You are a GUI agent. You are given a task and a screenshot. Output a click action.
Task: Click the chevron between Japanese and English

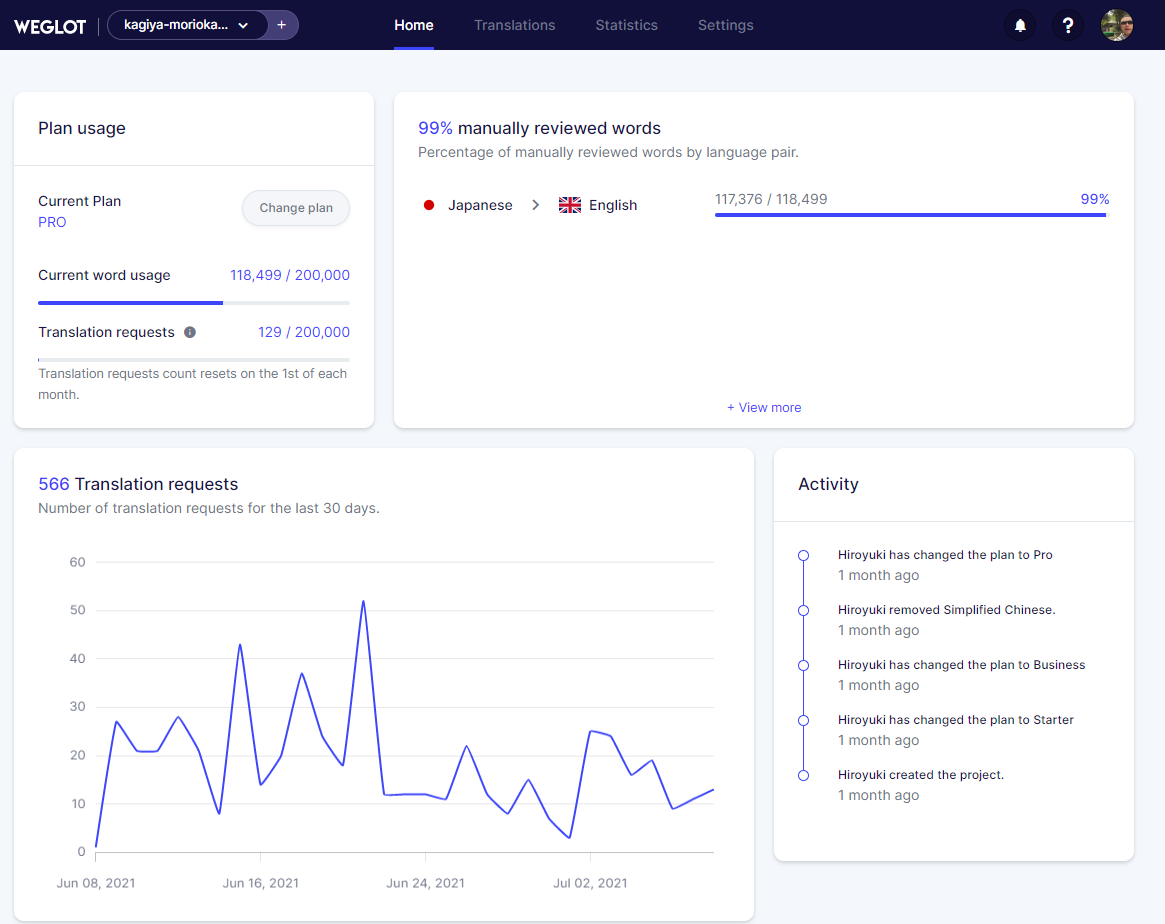coord(536,205)
